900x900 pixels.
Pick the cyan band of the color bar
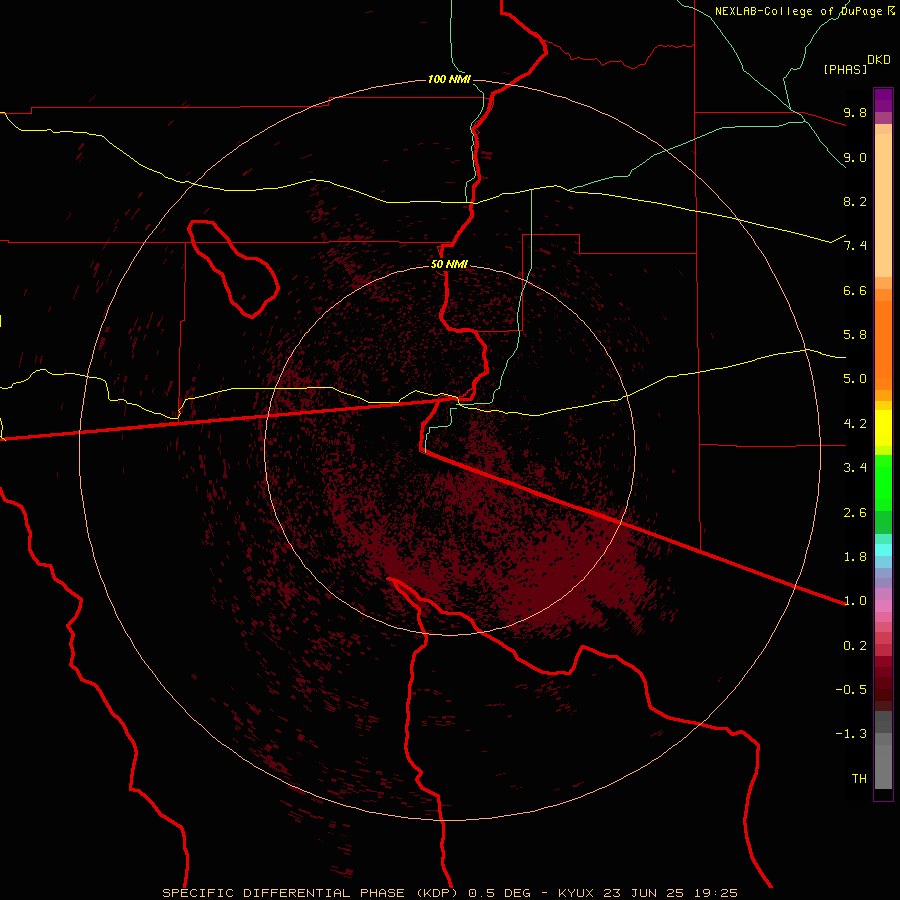883,550
